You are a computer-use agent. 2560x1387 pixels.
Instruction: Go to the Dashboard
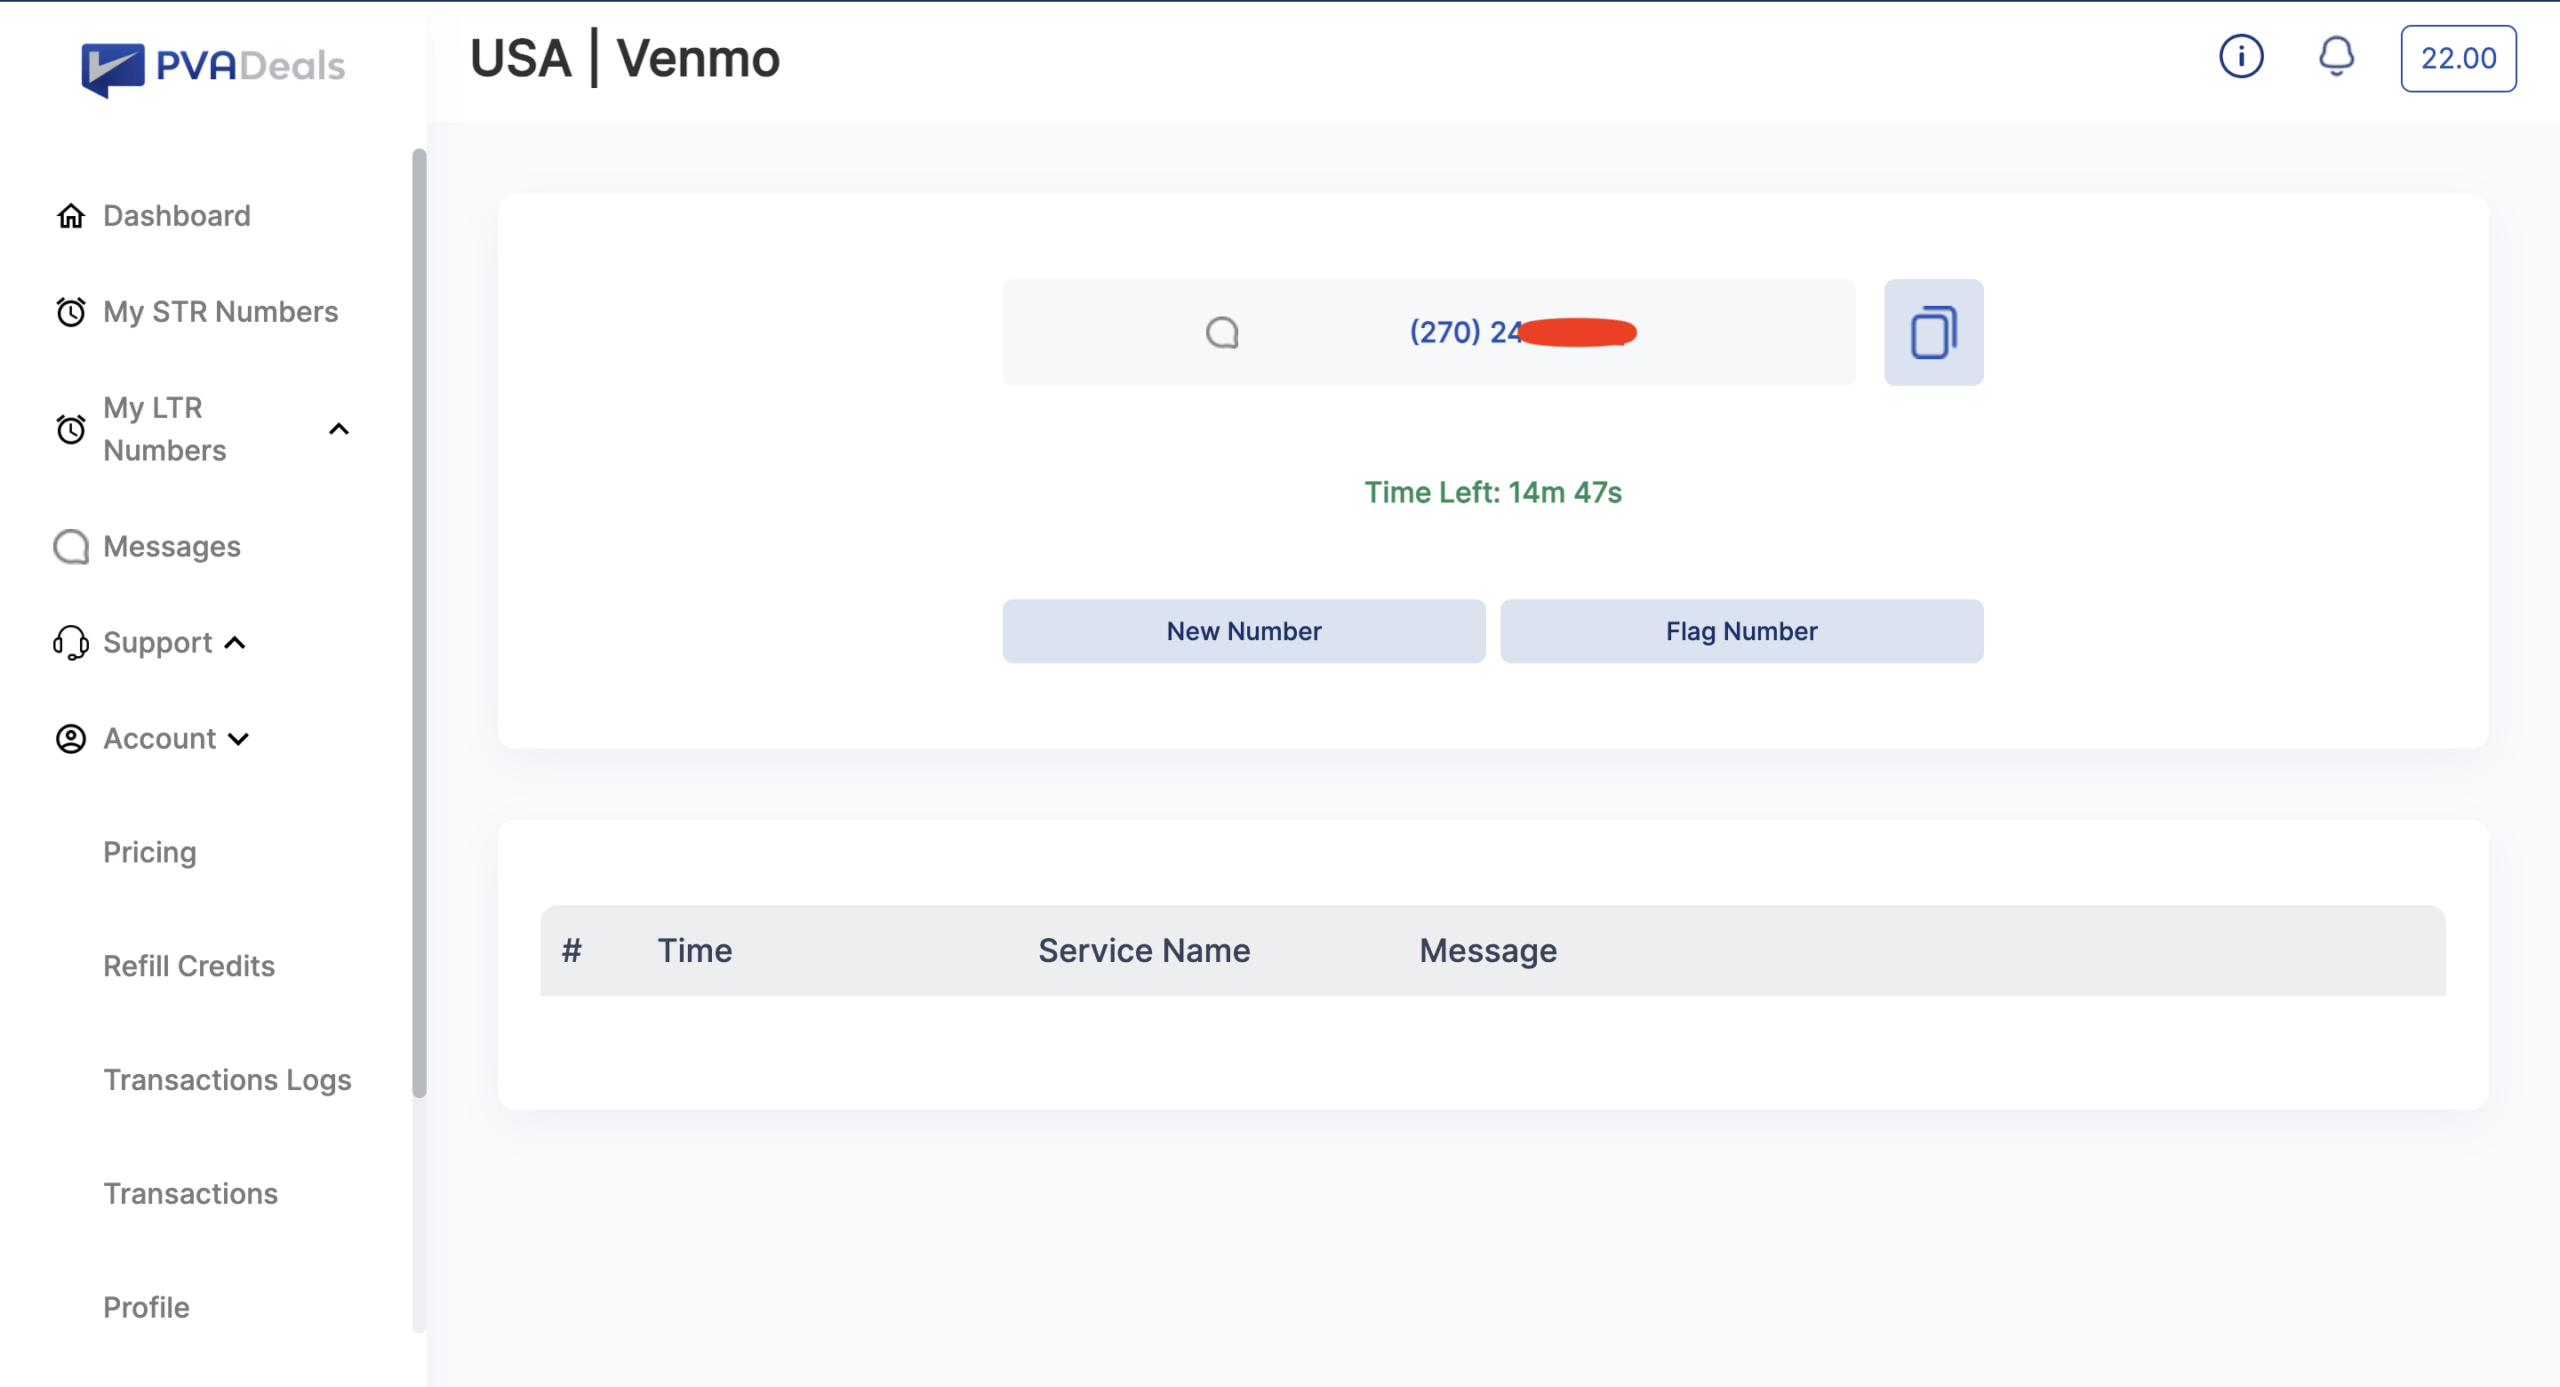tap(177, 216)
